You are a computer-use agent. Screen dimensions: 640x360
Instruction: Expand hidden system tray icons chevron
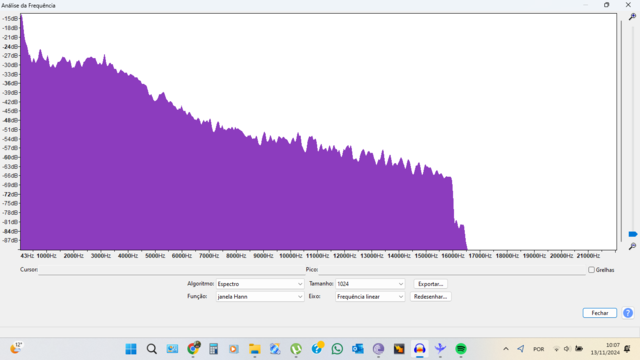(506, 349)
